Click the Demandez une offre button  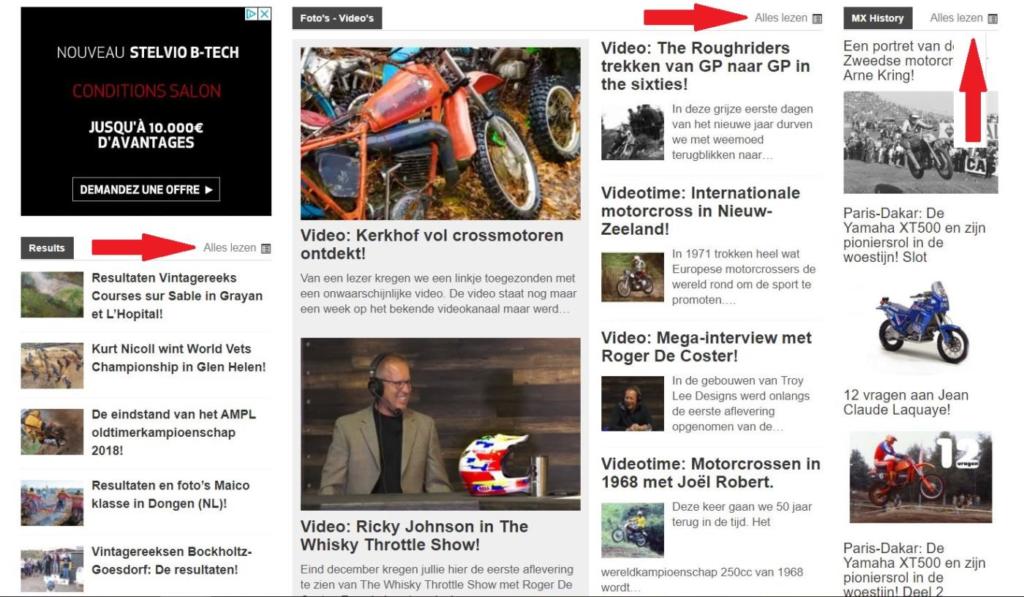[x=146, y=189]
